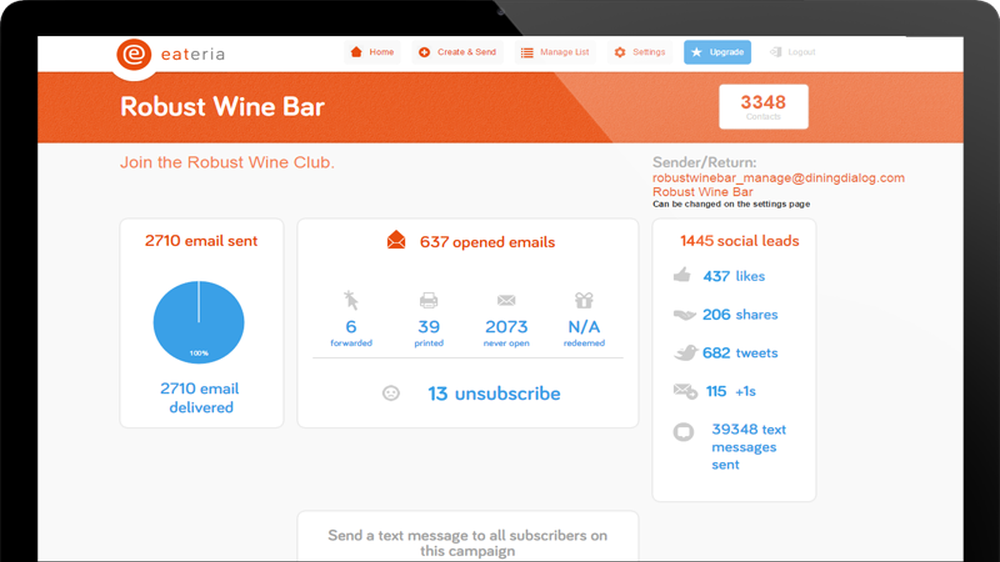Click the logout door icon
This screenshot has height=562, width=1000.
pyautogui.click(x=776, y=52)
